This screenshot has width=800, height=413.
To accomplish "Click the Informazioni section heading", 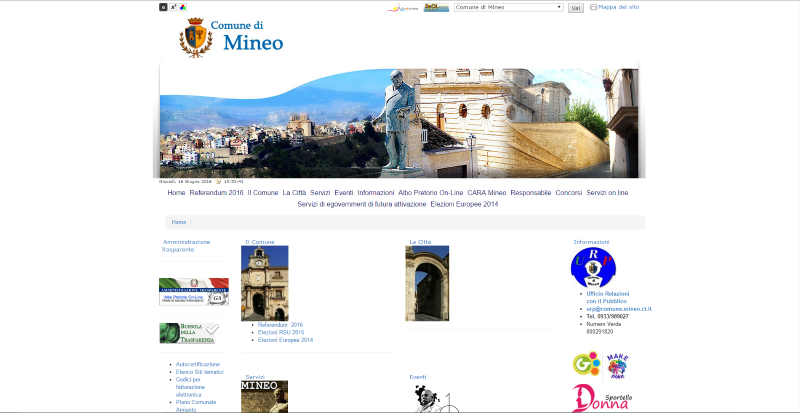I will (591, 242).
